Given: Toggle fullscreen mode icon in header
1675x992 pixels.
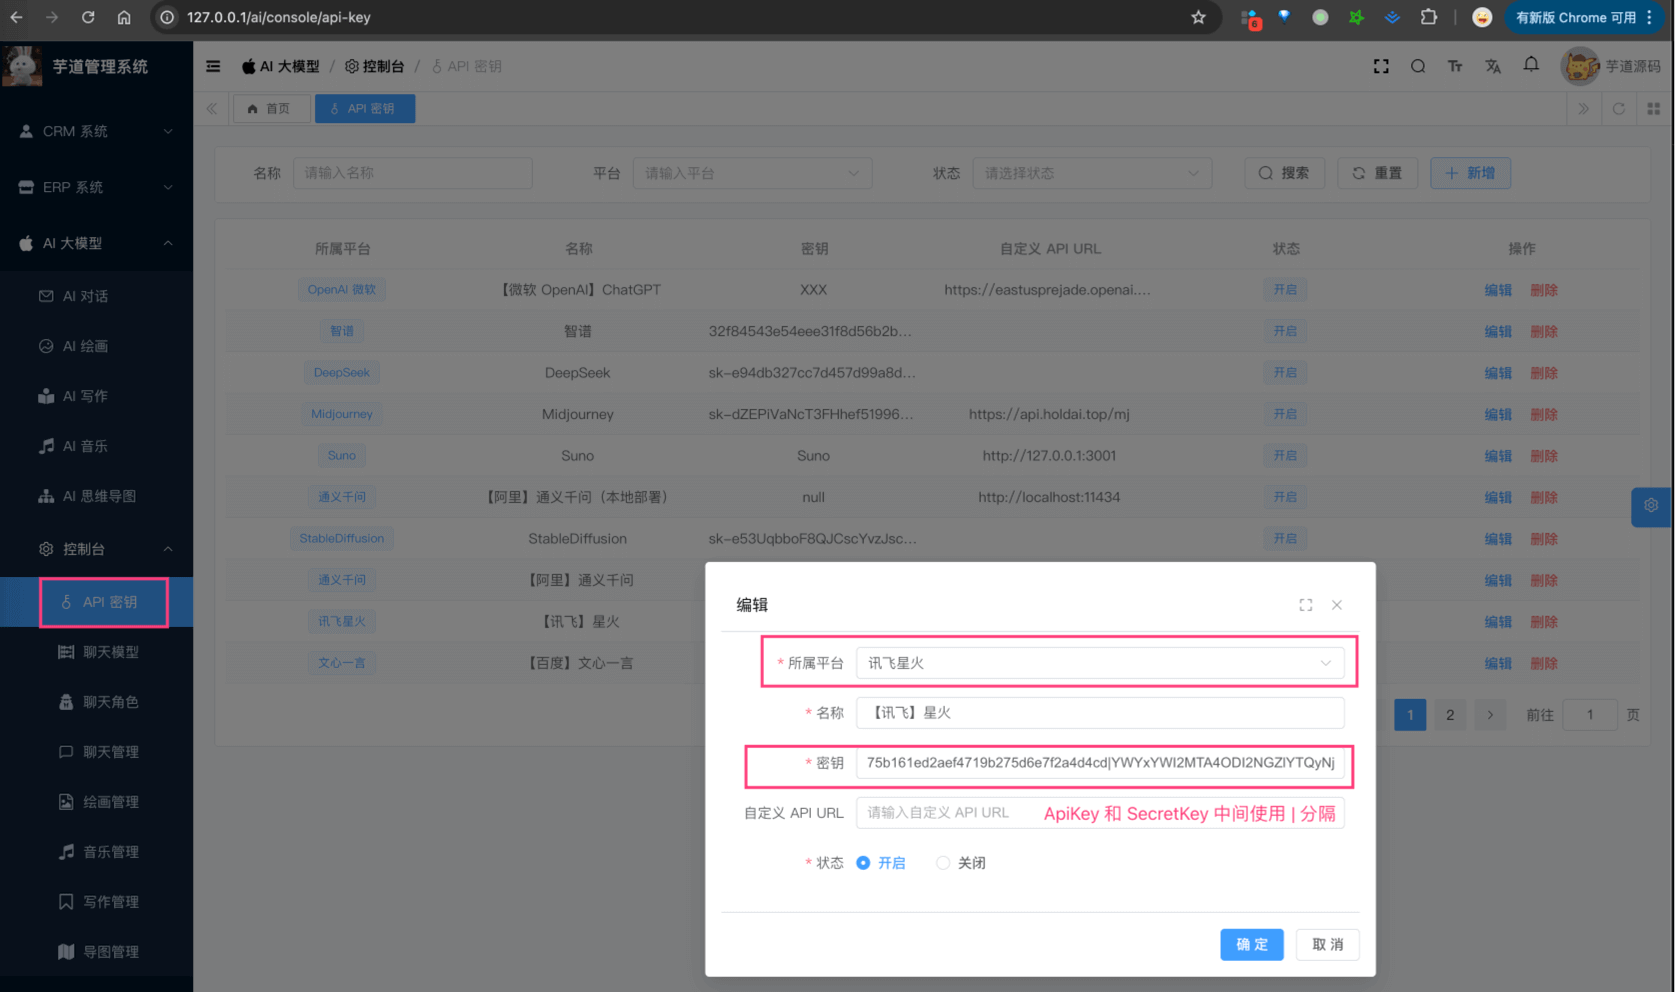Looking at the screenshot, I should [1381, 66].
